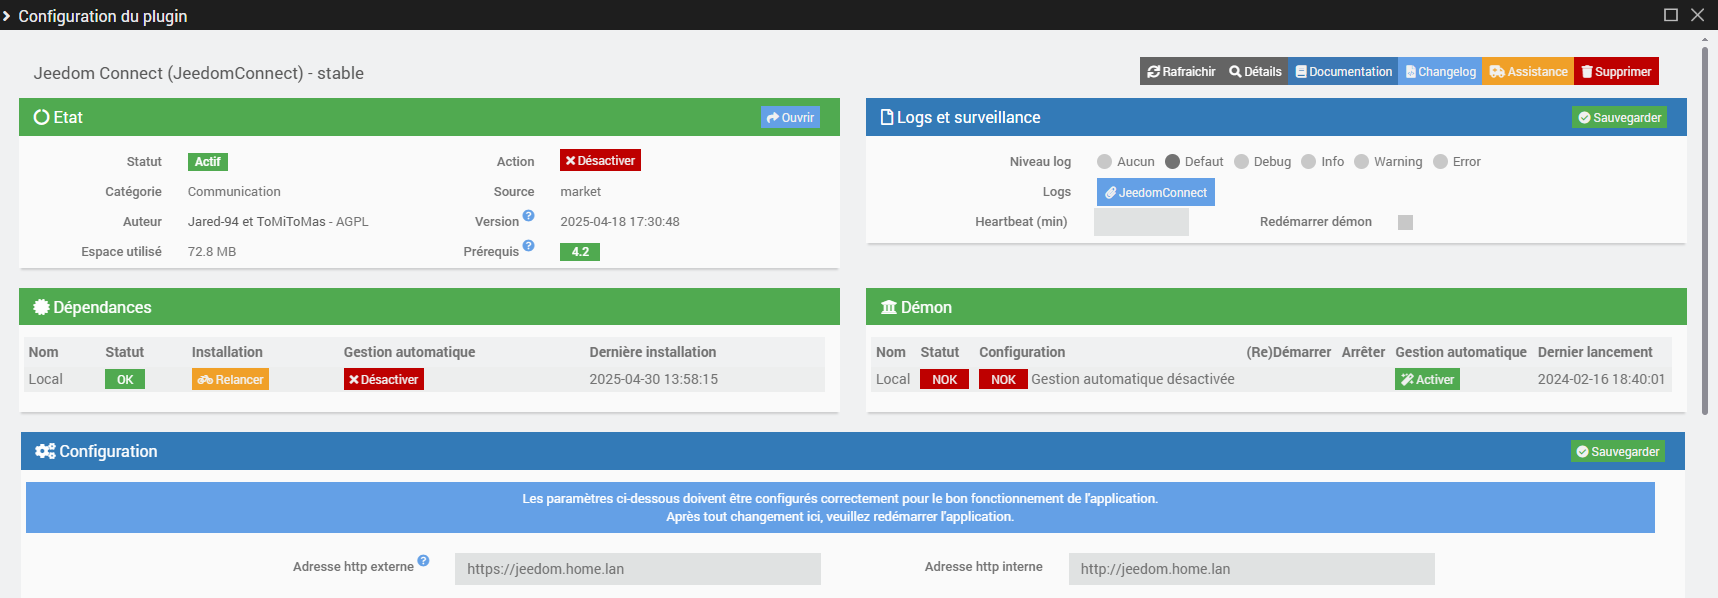The image size is (1718, 598).
Task: Click the Logs et surveillance file icon
Action: 886,117
